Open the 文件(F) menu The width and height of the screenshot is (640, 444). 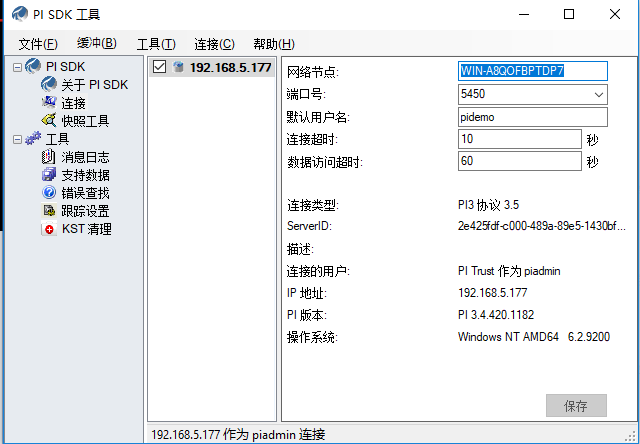point(38,44)
